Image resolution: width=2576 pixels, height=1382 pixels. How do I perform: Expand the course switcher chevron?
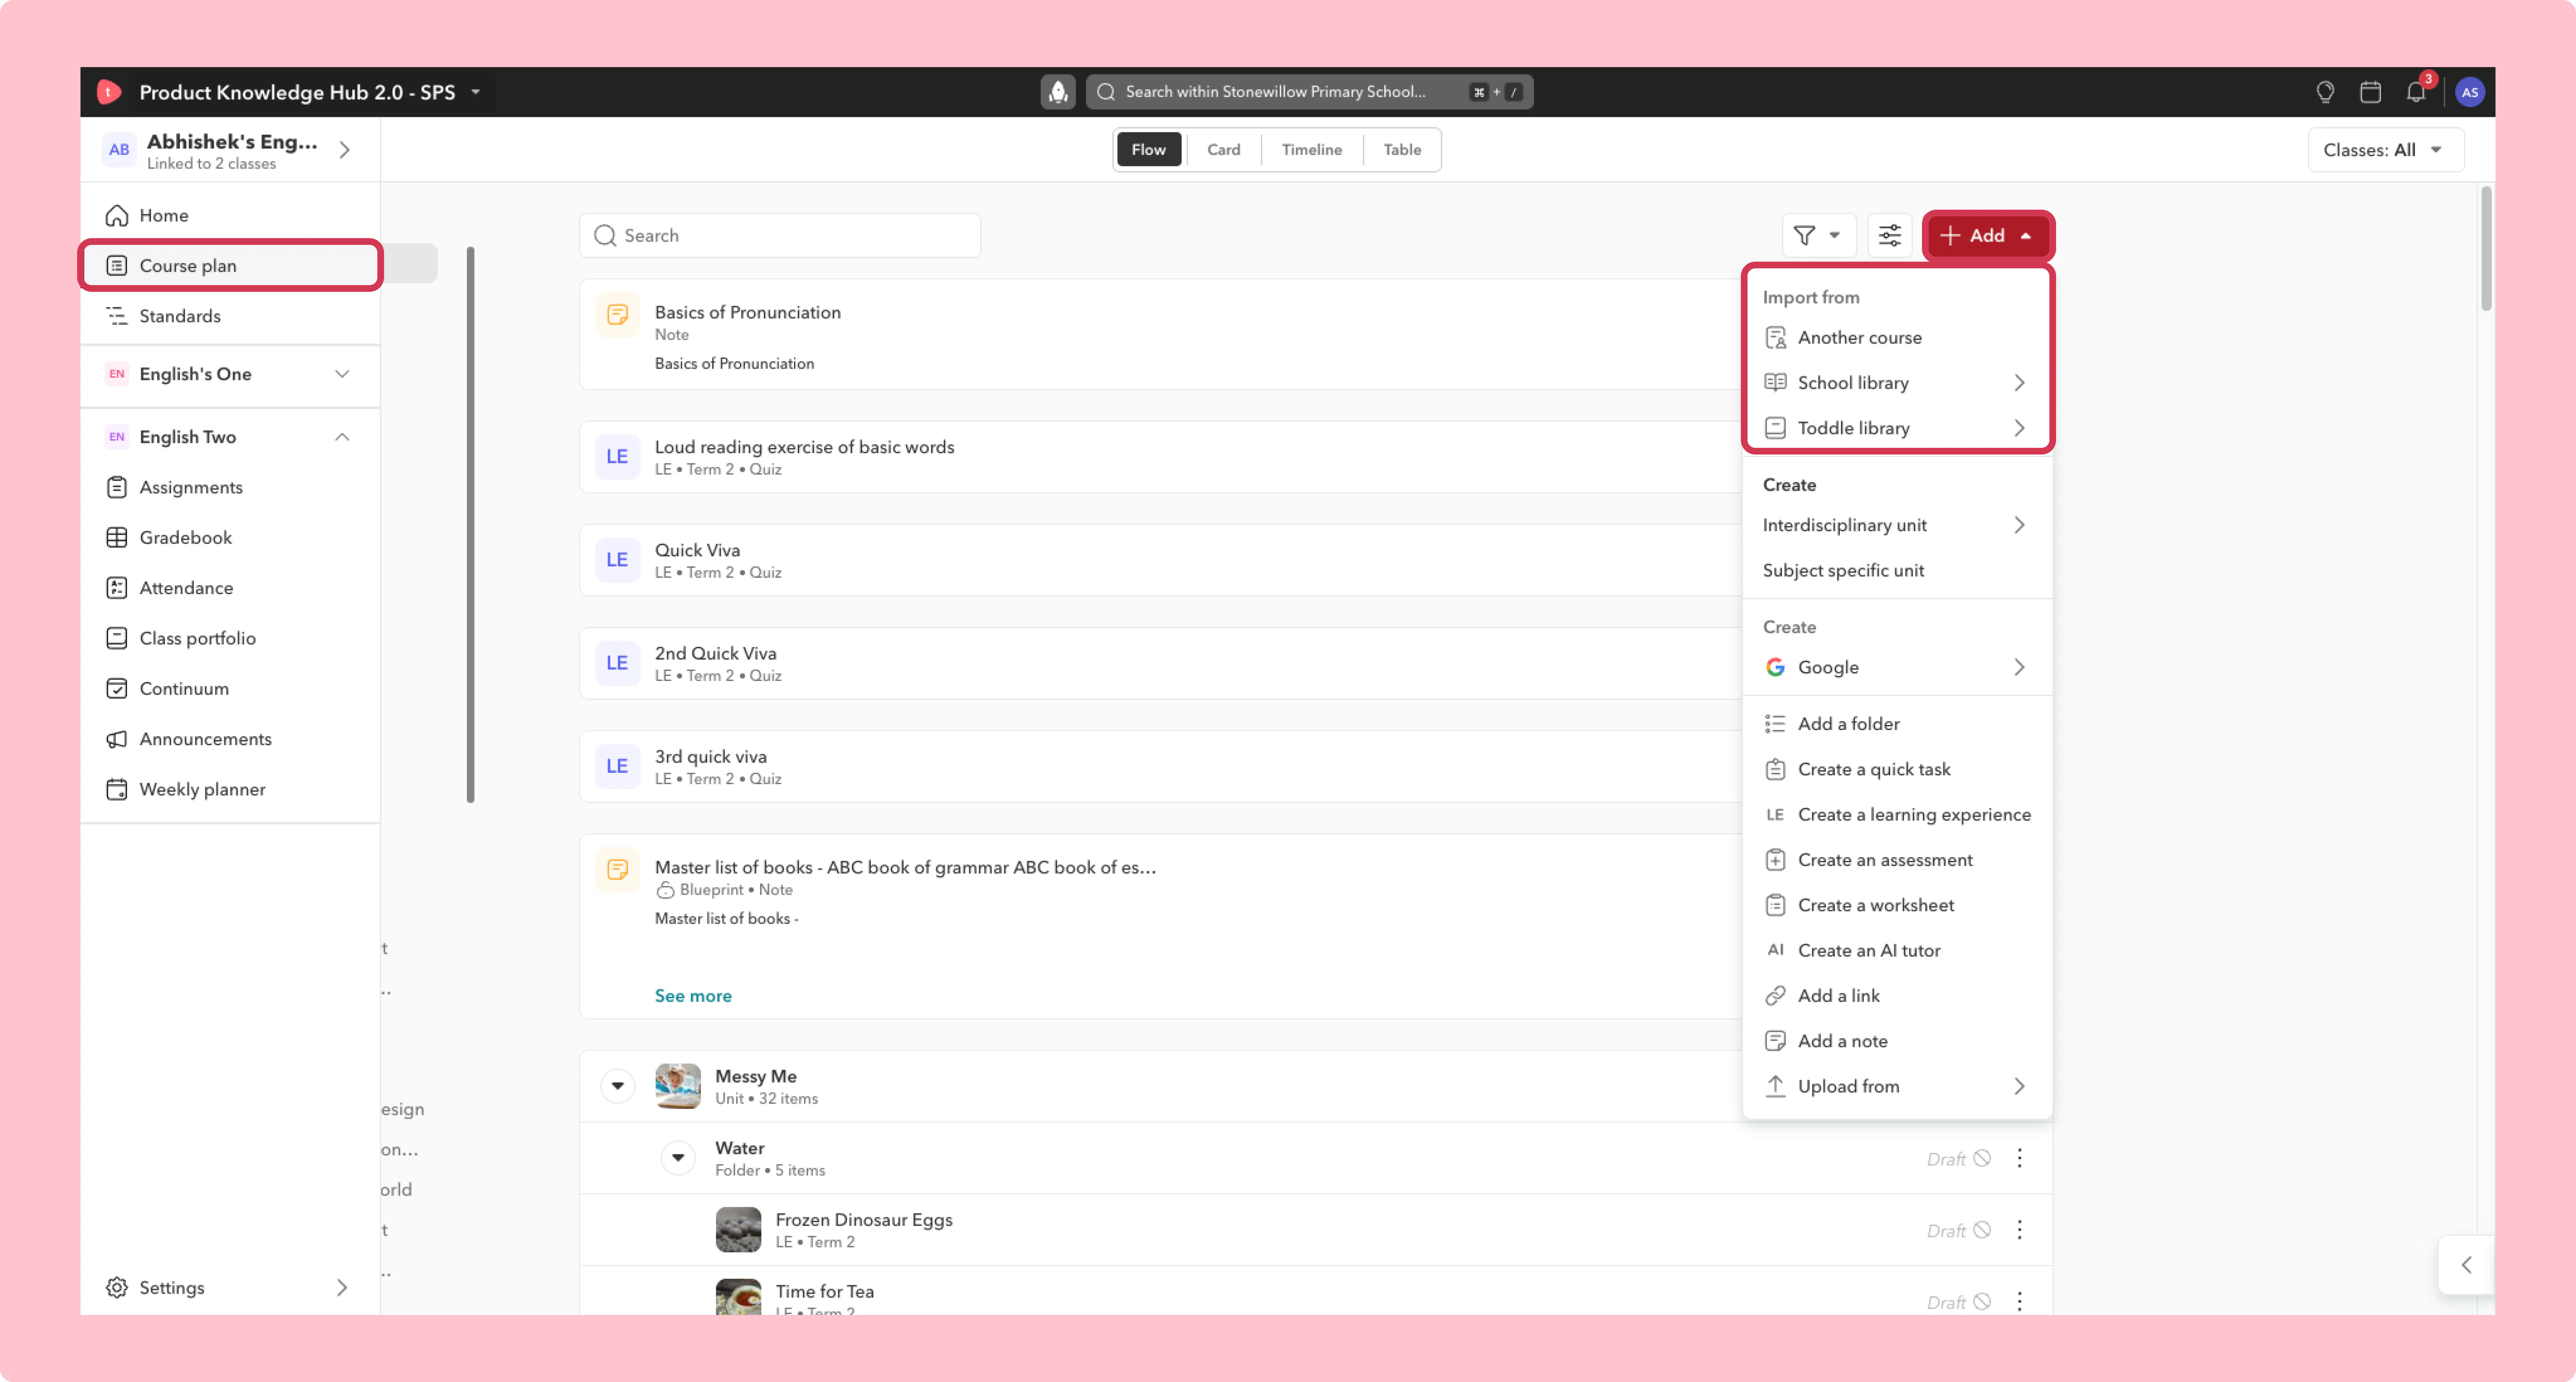point(345,150)
